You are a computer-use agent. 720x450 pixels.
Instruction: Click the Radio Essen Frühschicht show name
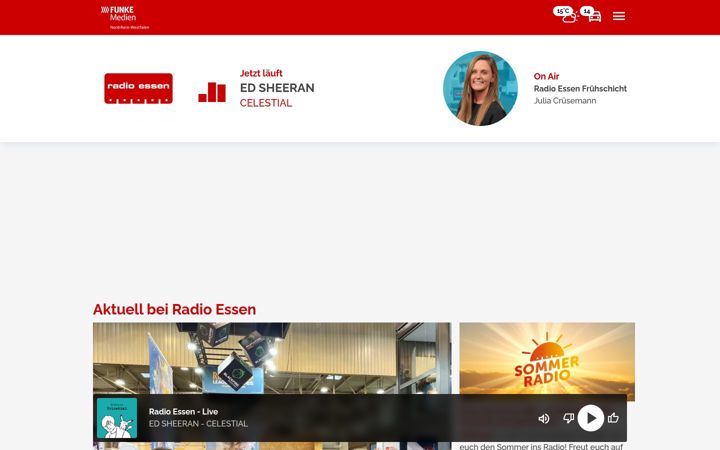click(x=580, y=89)
